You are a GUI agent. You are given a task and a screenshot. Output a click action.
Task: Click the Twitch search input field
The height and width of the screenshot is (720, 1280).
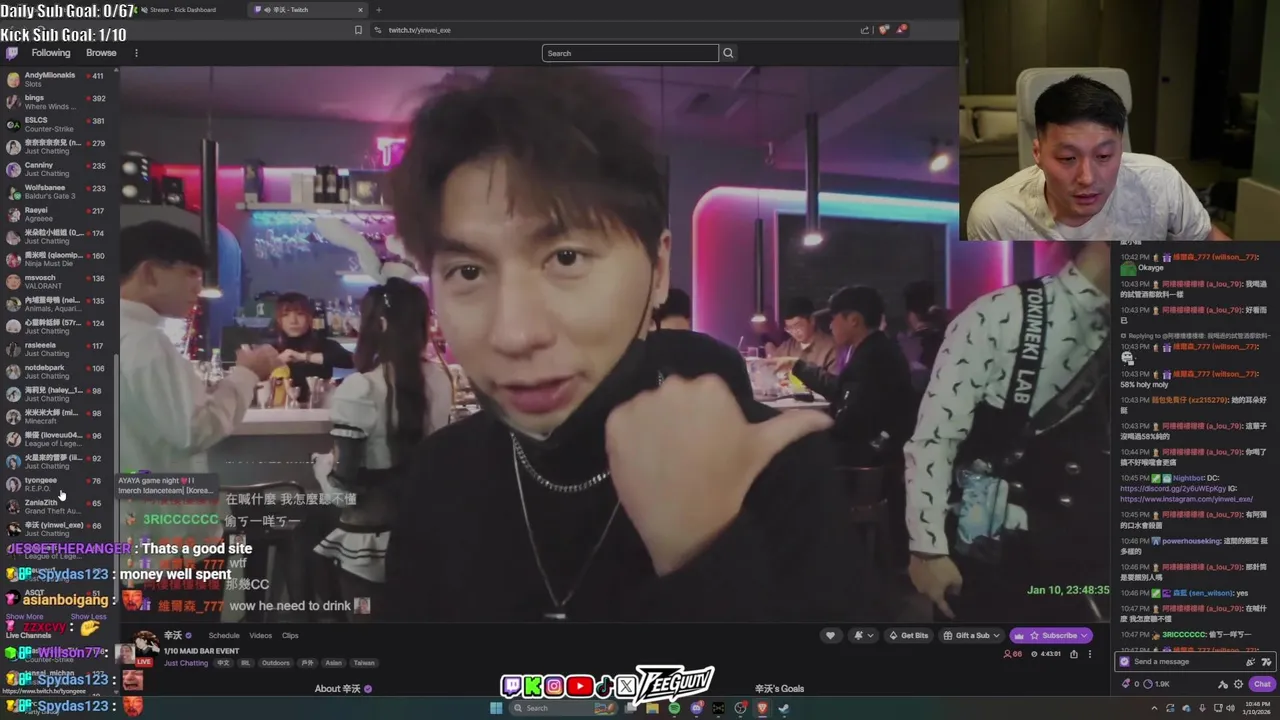point(630,53)
